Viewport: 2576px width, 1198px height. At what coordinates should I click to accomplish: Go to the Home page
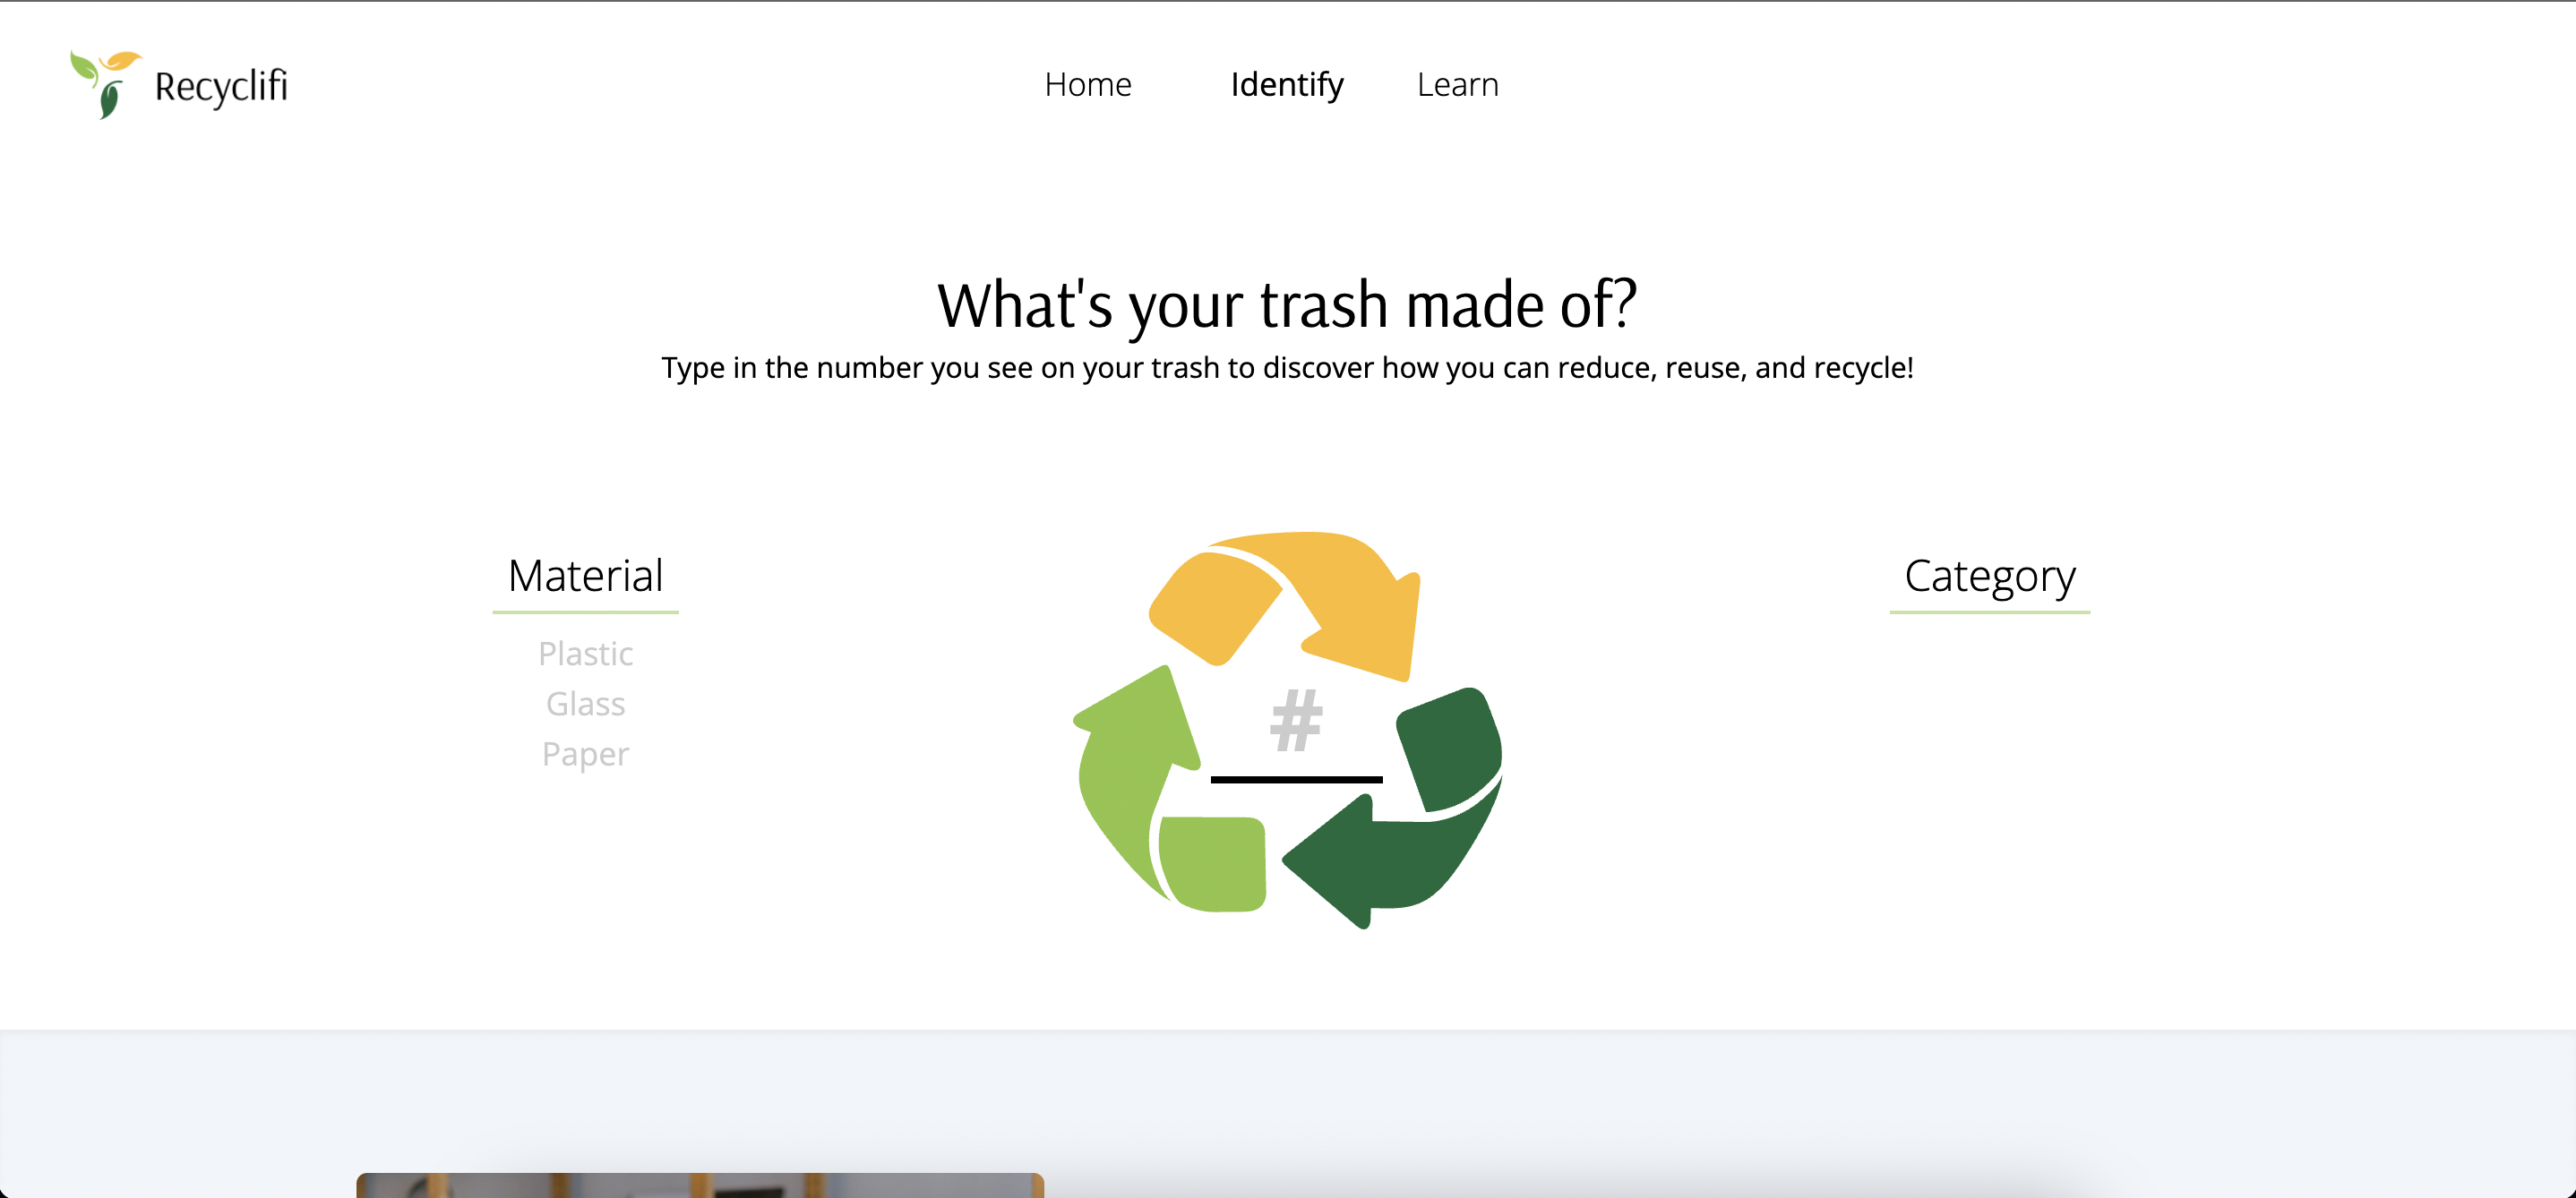(1088, 85)
